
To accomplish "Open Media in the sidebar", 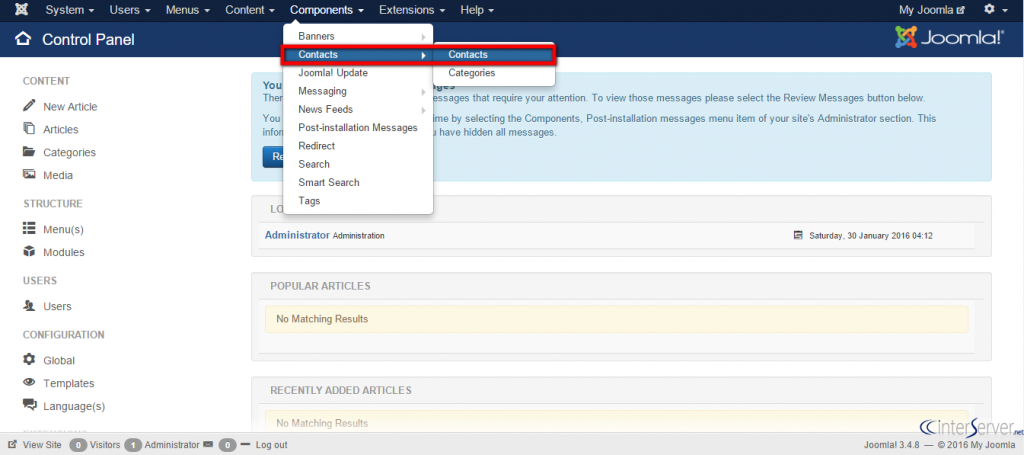I will pos(58,175).
